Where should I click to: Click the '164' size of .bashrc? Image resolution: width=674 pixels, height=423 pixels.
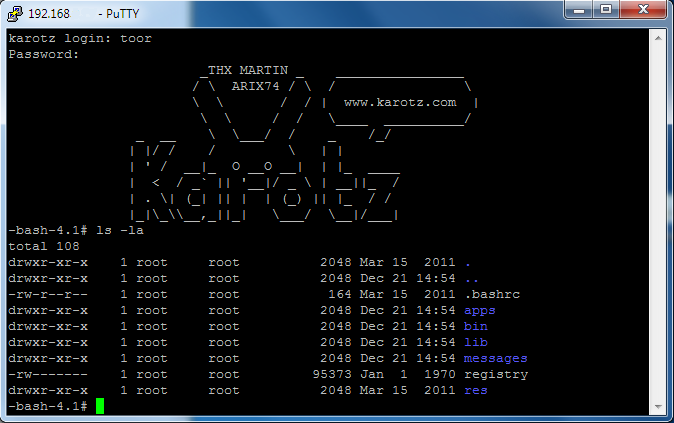click(x=340, y=294)
